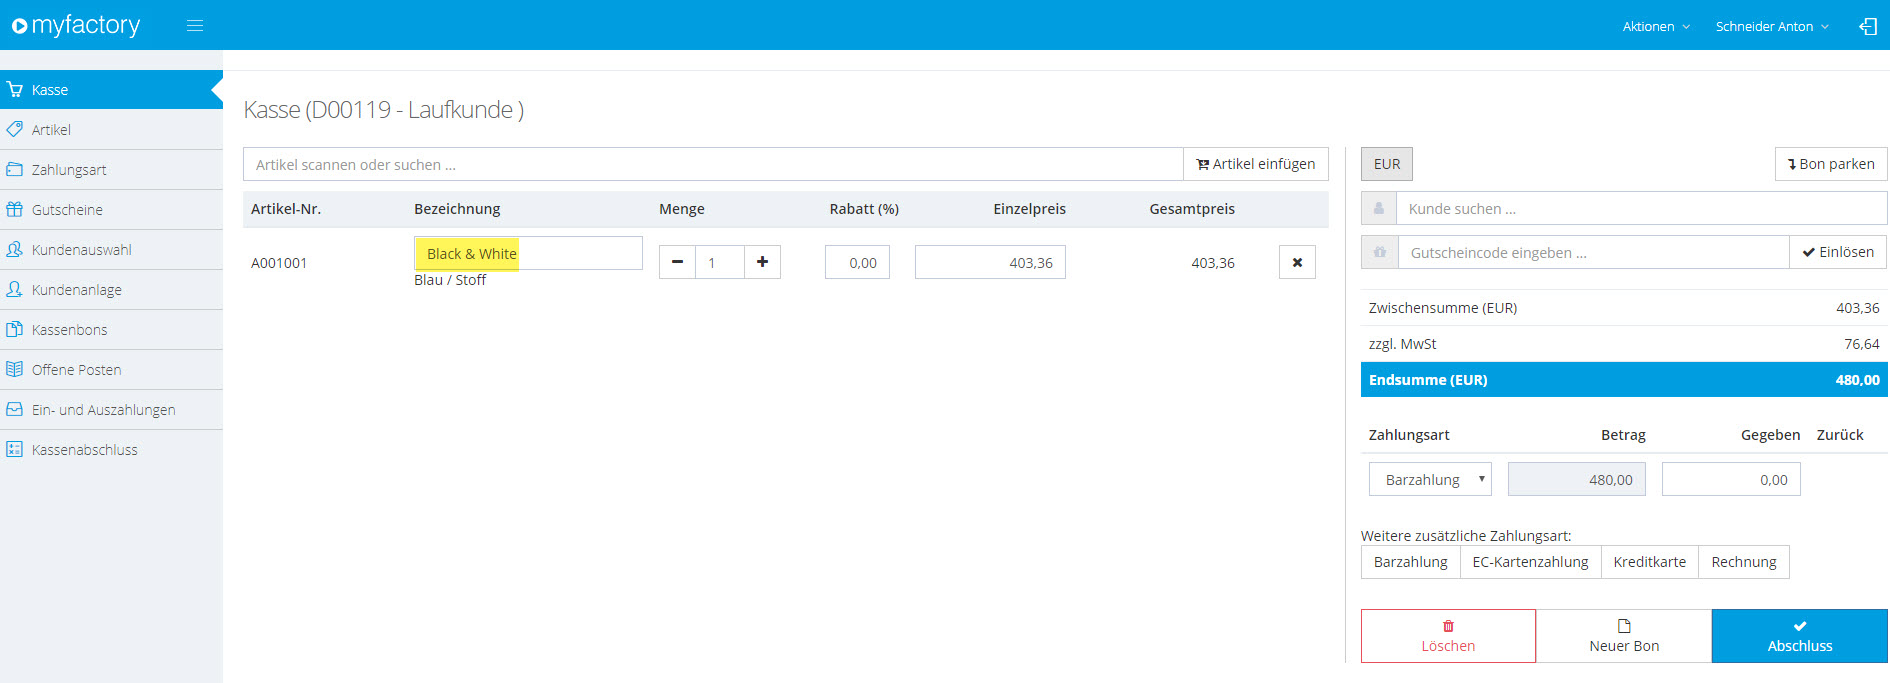Open the Aktionen dropdown menu
The height and width of the screenshot is (683, 1890).
coord(1656,26)
